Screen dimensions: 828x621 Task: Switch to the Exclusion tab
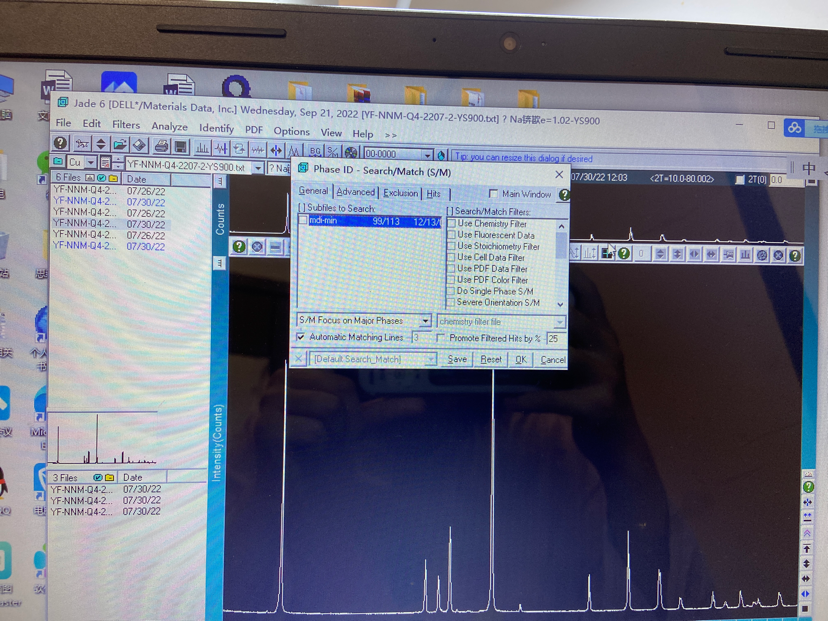pos(400,193)
